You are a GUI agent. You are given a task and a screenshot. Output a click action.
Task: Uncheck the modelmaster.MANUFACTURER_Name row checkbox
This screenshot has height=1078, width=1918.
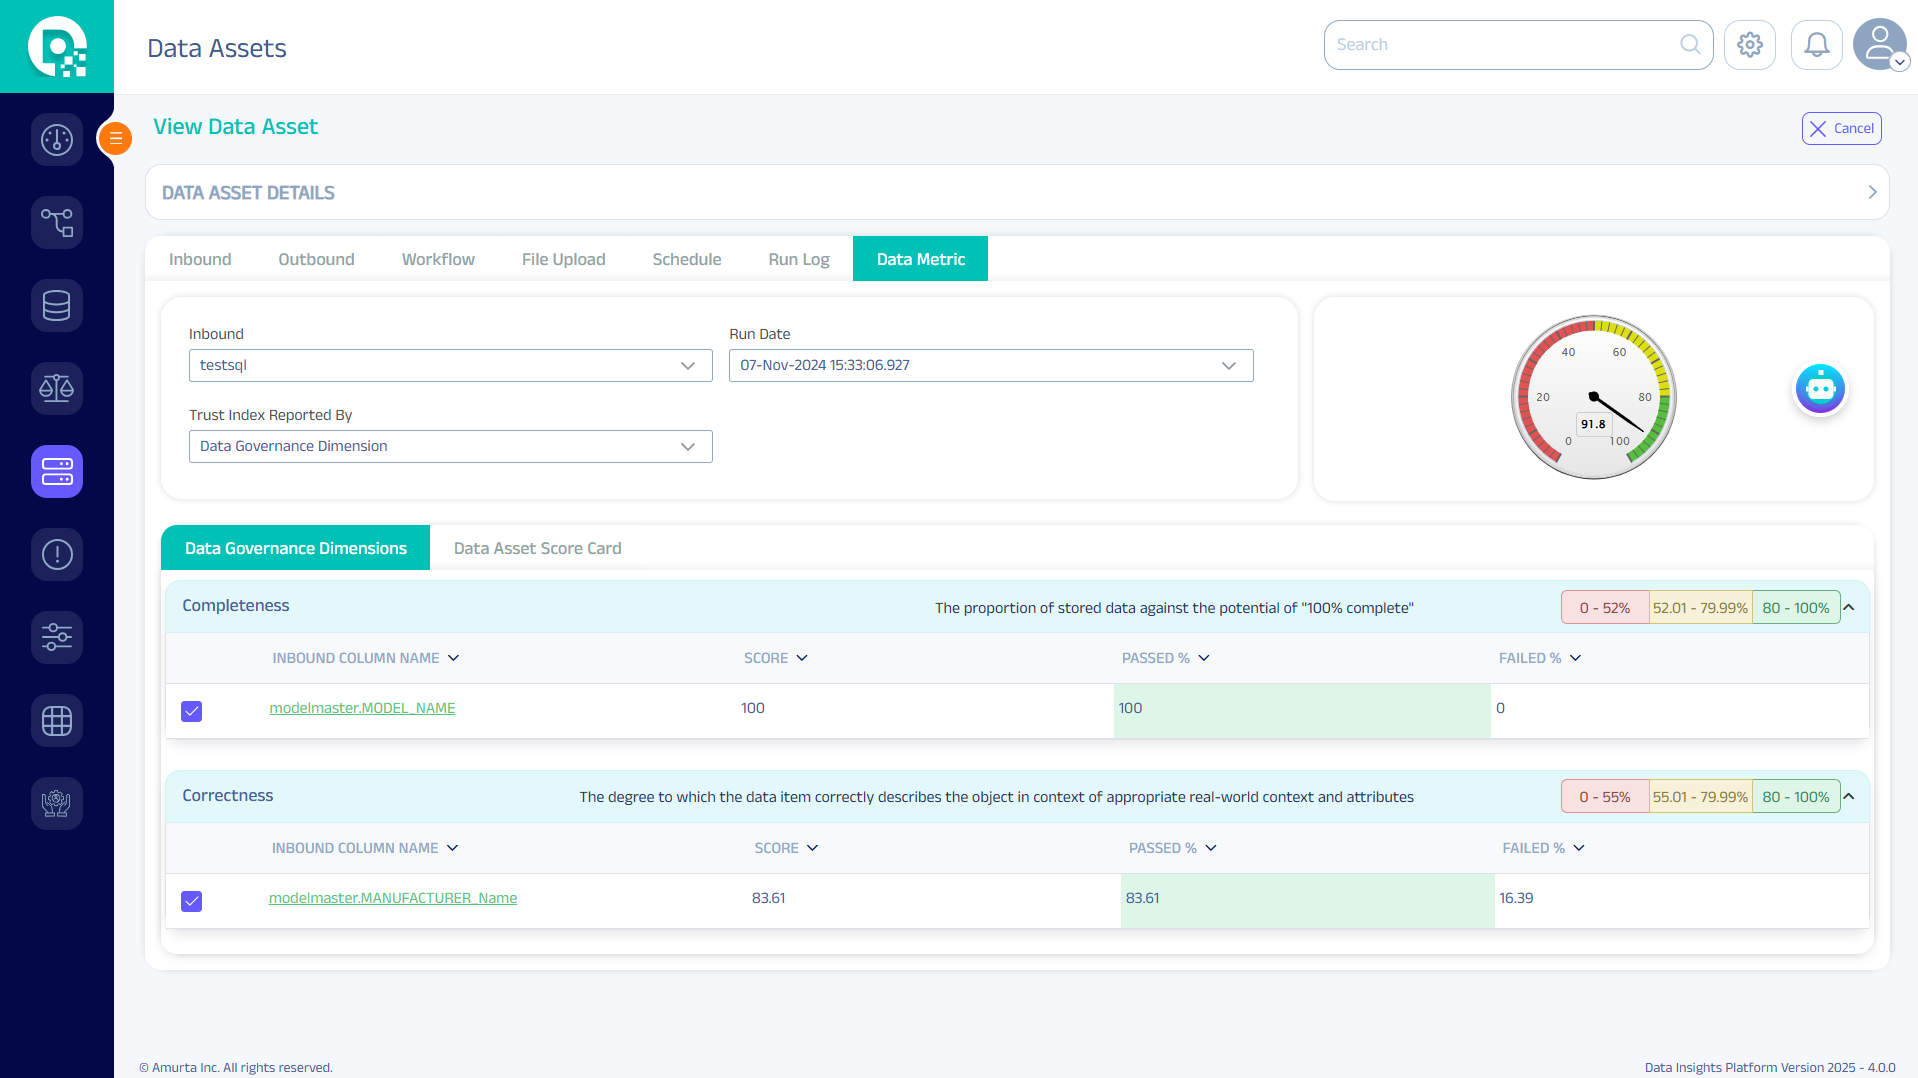(x=192, y=901)
